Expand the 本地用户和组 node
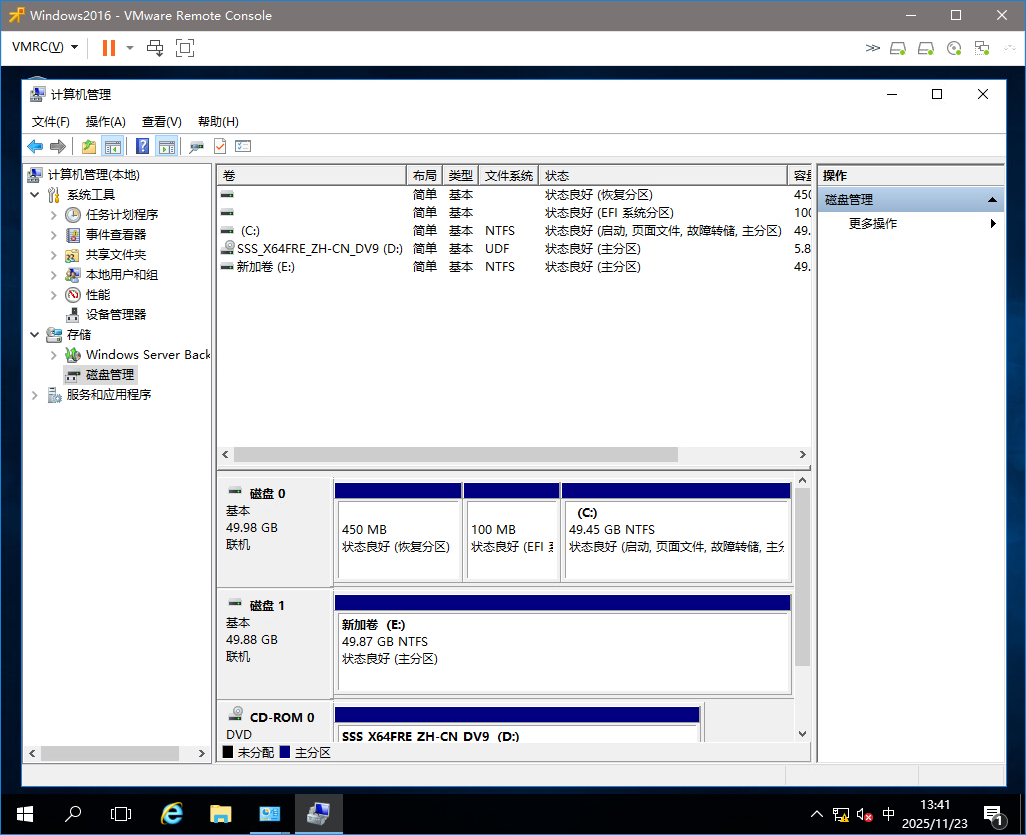 click(x=54, y=275)
